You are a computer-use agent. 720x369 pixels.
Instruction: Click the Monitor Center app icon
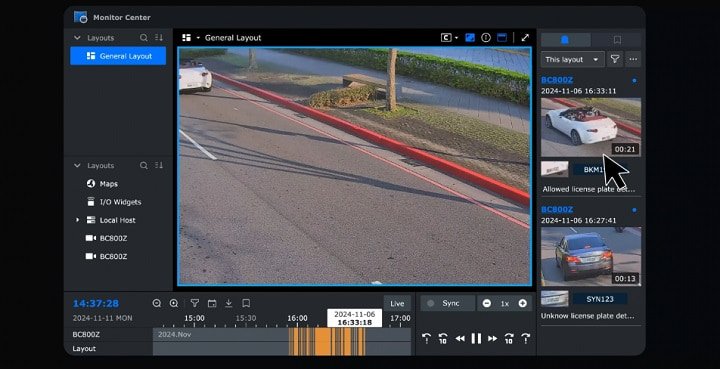click(x=80, y=17)
